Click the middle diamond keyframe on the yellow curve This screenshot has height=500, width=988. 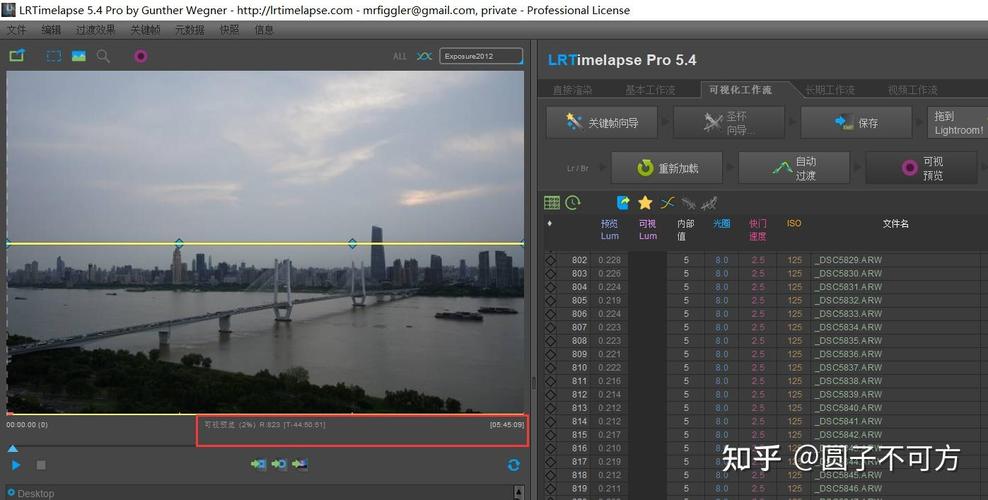(x=352, y=243)
